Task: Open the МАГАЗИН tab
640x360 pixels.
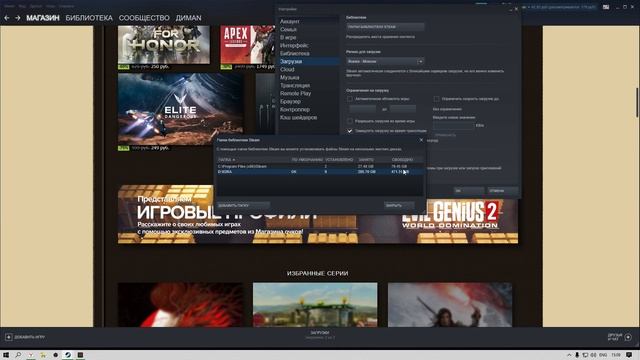Action: tap(43, 18)
